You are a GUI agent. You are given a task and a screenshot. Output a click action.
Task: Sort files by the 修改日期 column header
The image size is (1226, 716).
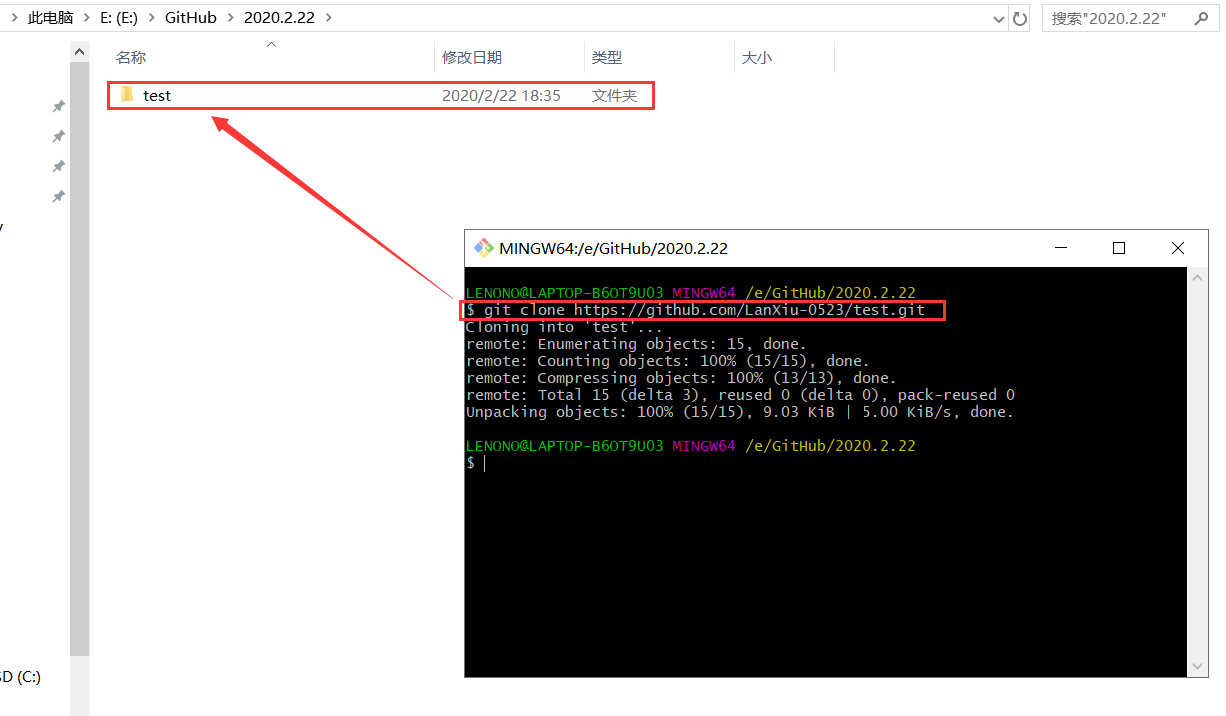pyautogui.click(x=472, y=57)
